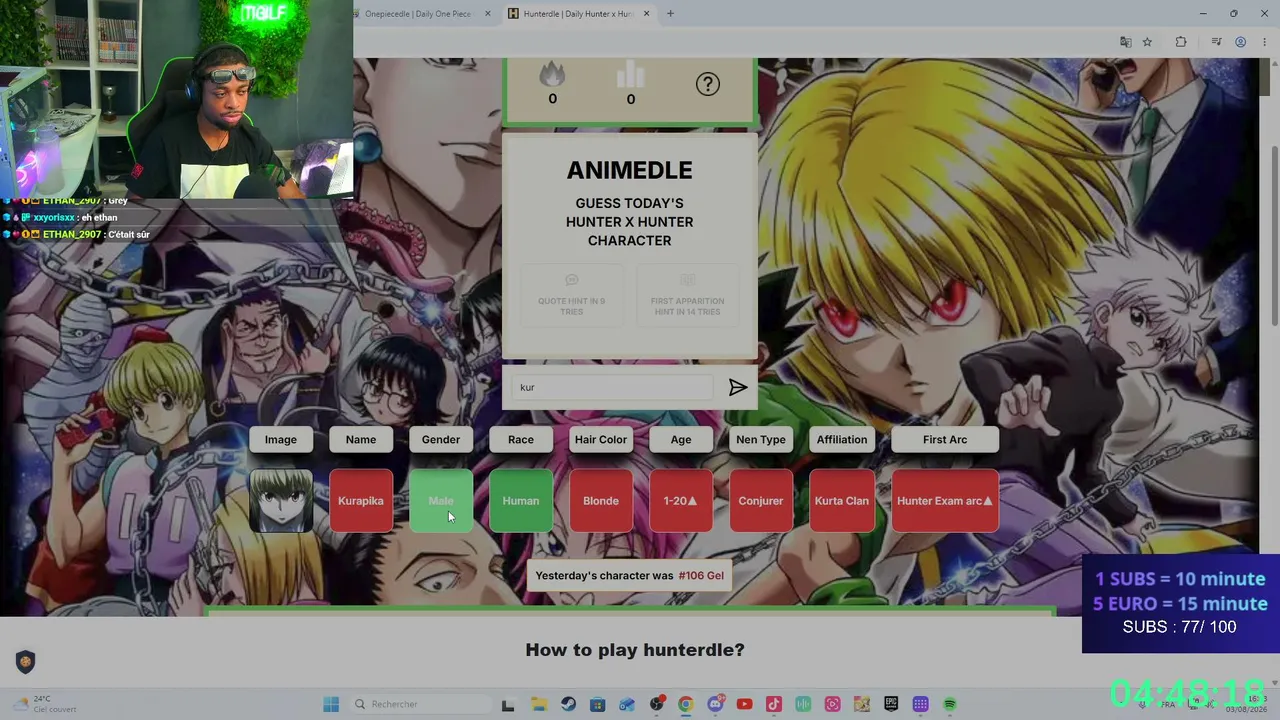Click the translate page icon in browser toolbar
1280x720 pixels.
tap(1126, 42)
